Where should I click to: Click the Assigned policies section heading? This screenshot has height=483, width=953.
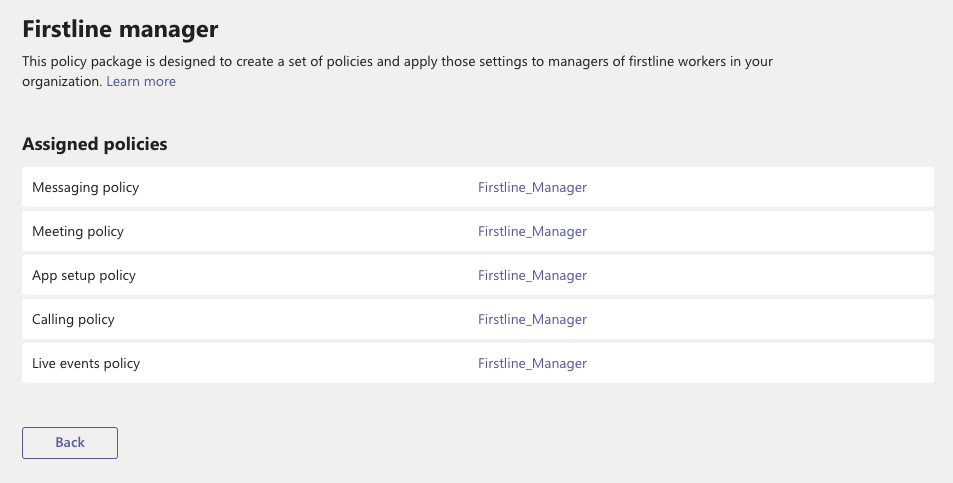[x=95, y=144]
